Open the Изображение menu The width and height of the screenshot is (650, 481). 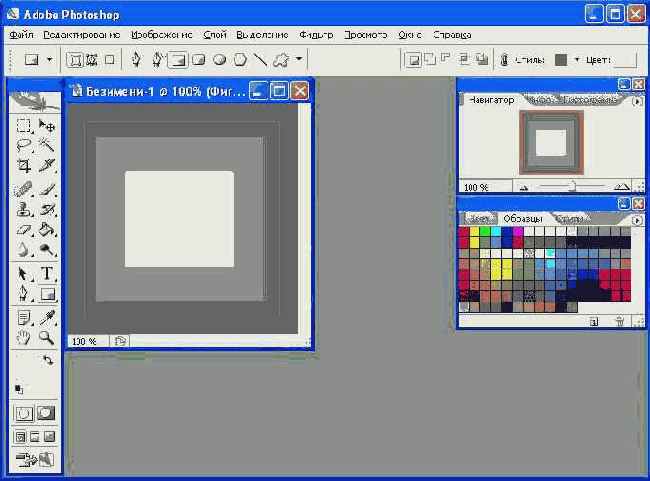[x=162, y=35]
